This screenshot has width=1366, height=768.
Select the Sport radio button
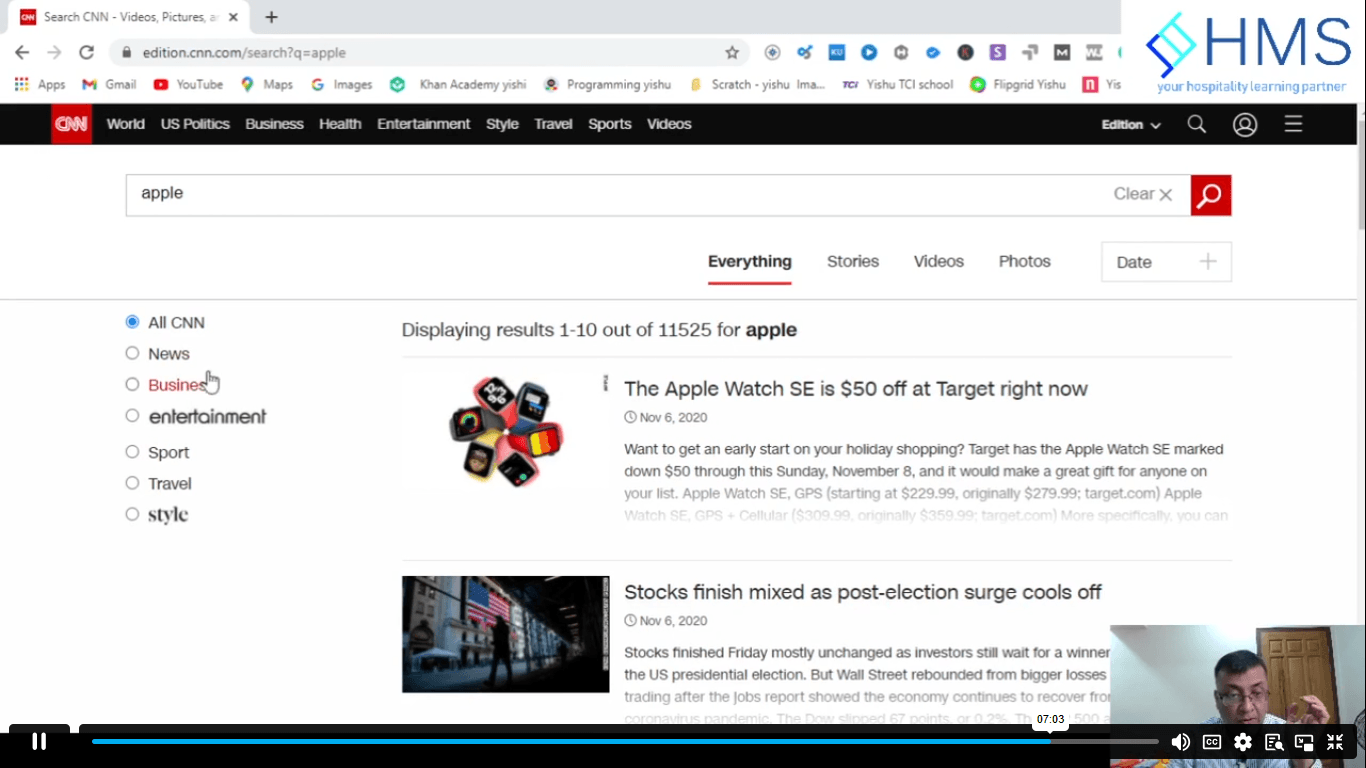(x=132, y=452)
